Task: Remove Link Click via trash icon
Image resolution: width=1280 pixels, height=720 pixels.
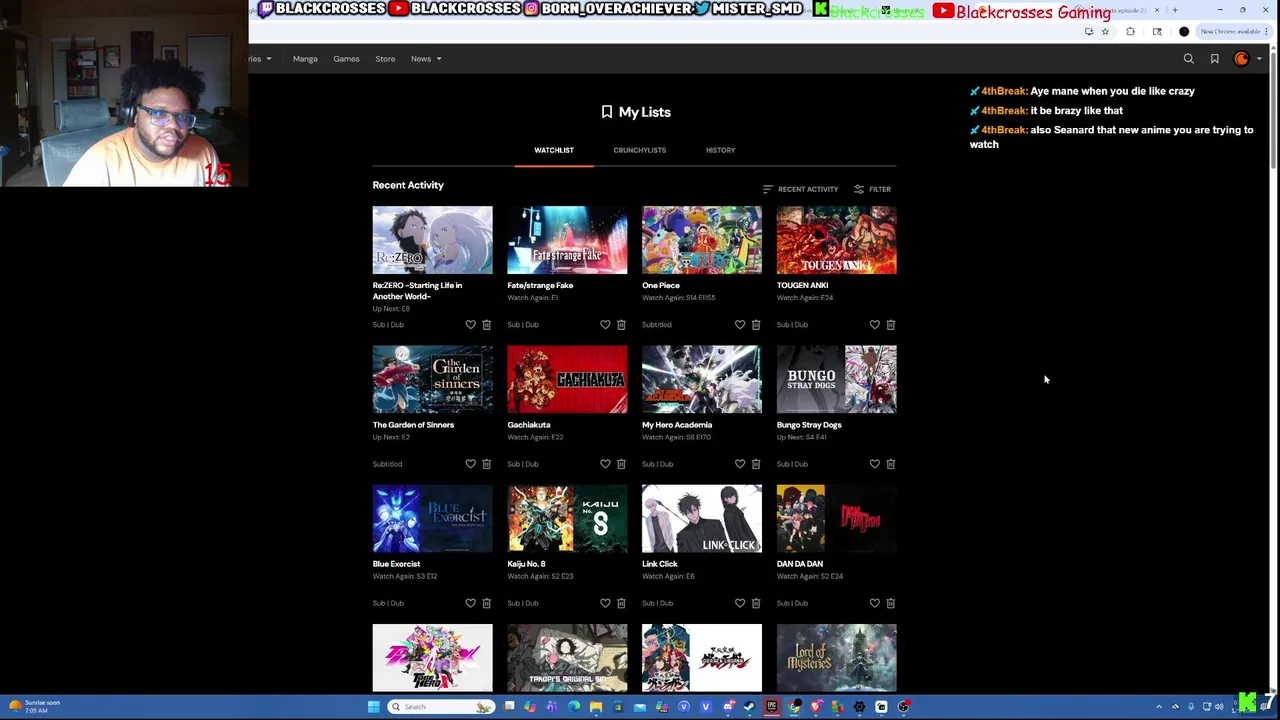Action: click(756, 603)
